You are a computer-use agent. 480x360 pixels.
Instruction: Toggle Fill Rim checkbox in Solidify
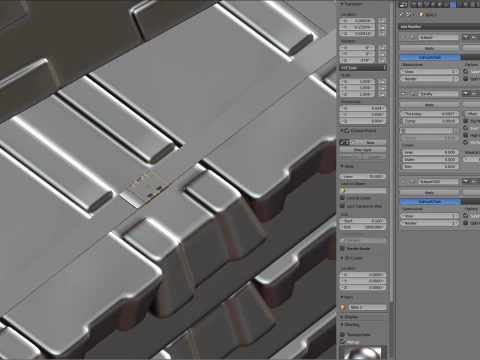point(466,142)
